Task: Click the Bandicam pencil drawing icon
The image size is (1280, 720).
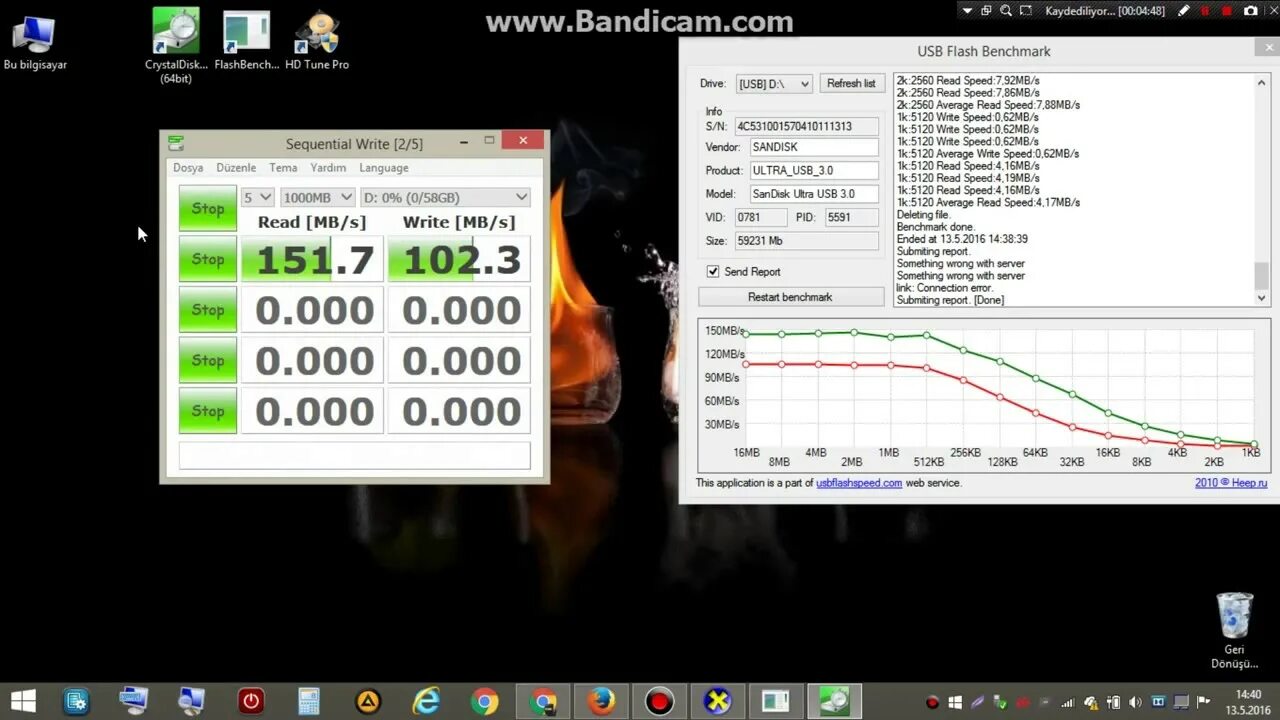Action: pos(1184,11)
